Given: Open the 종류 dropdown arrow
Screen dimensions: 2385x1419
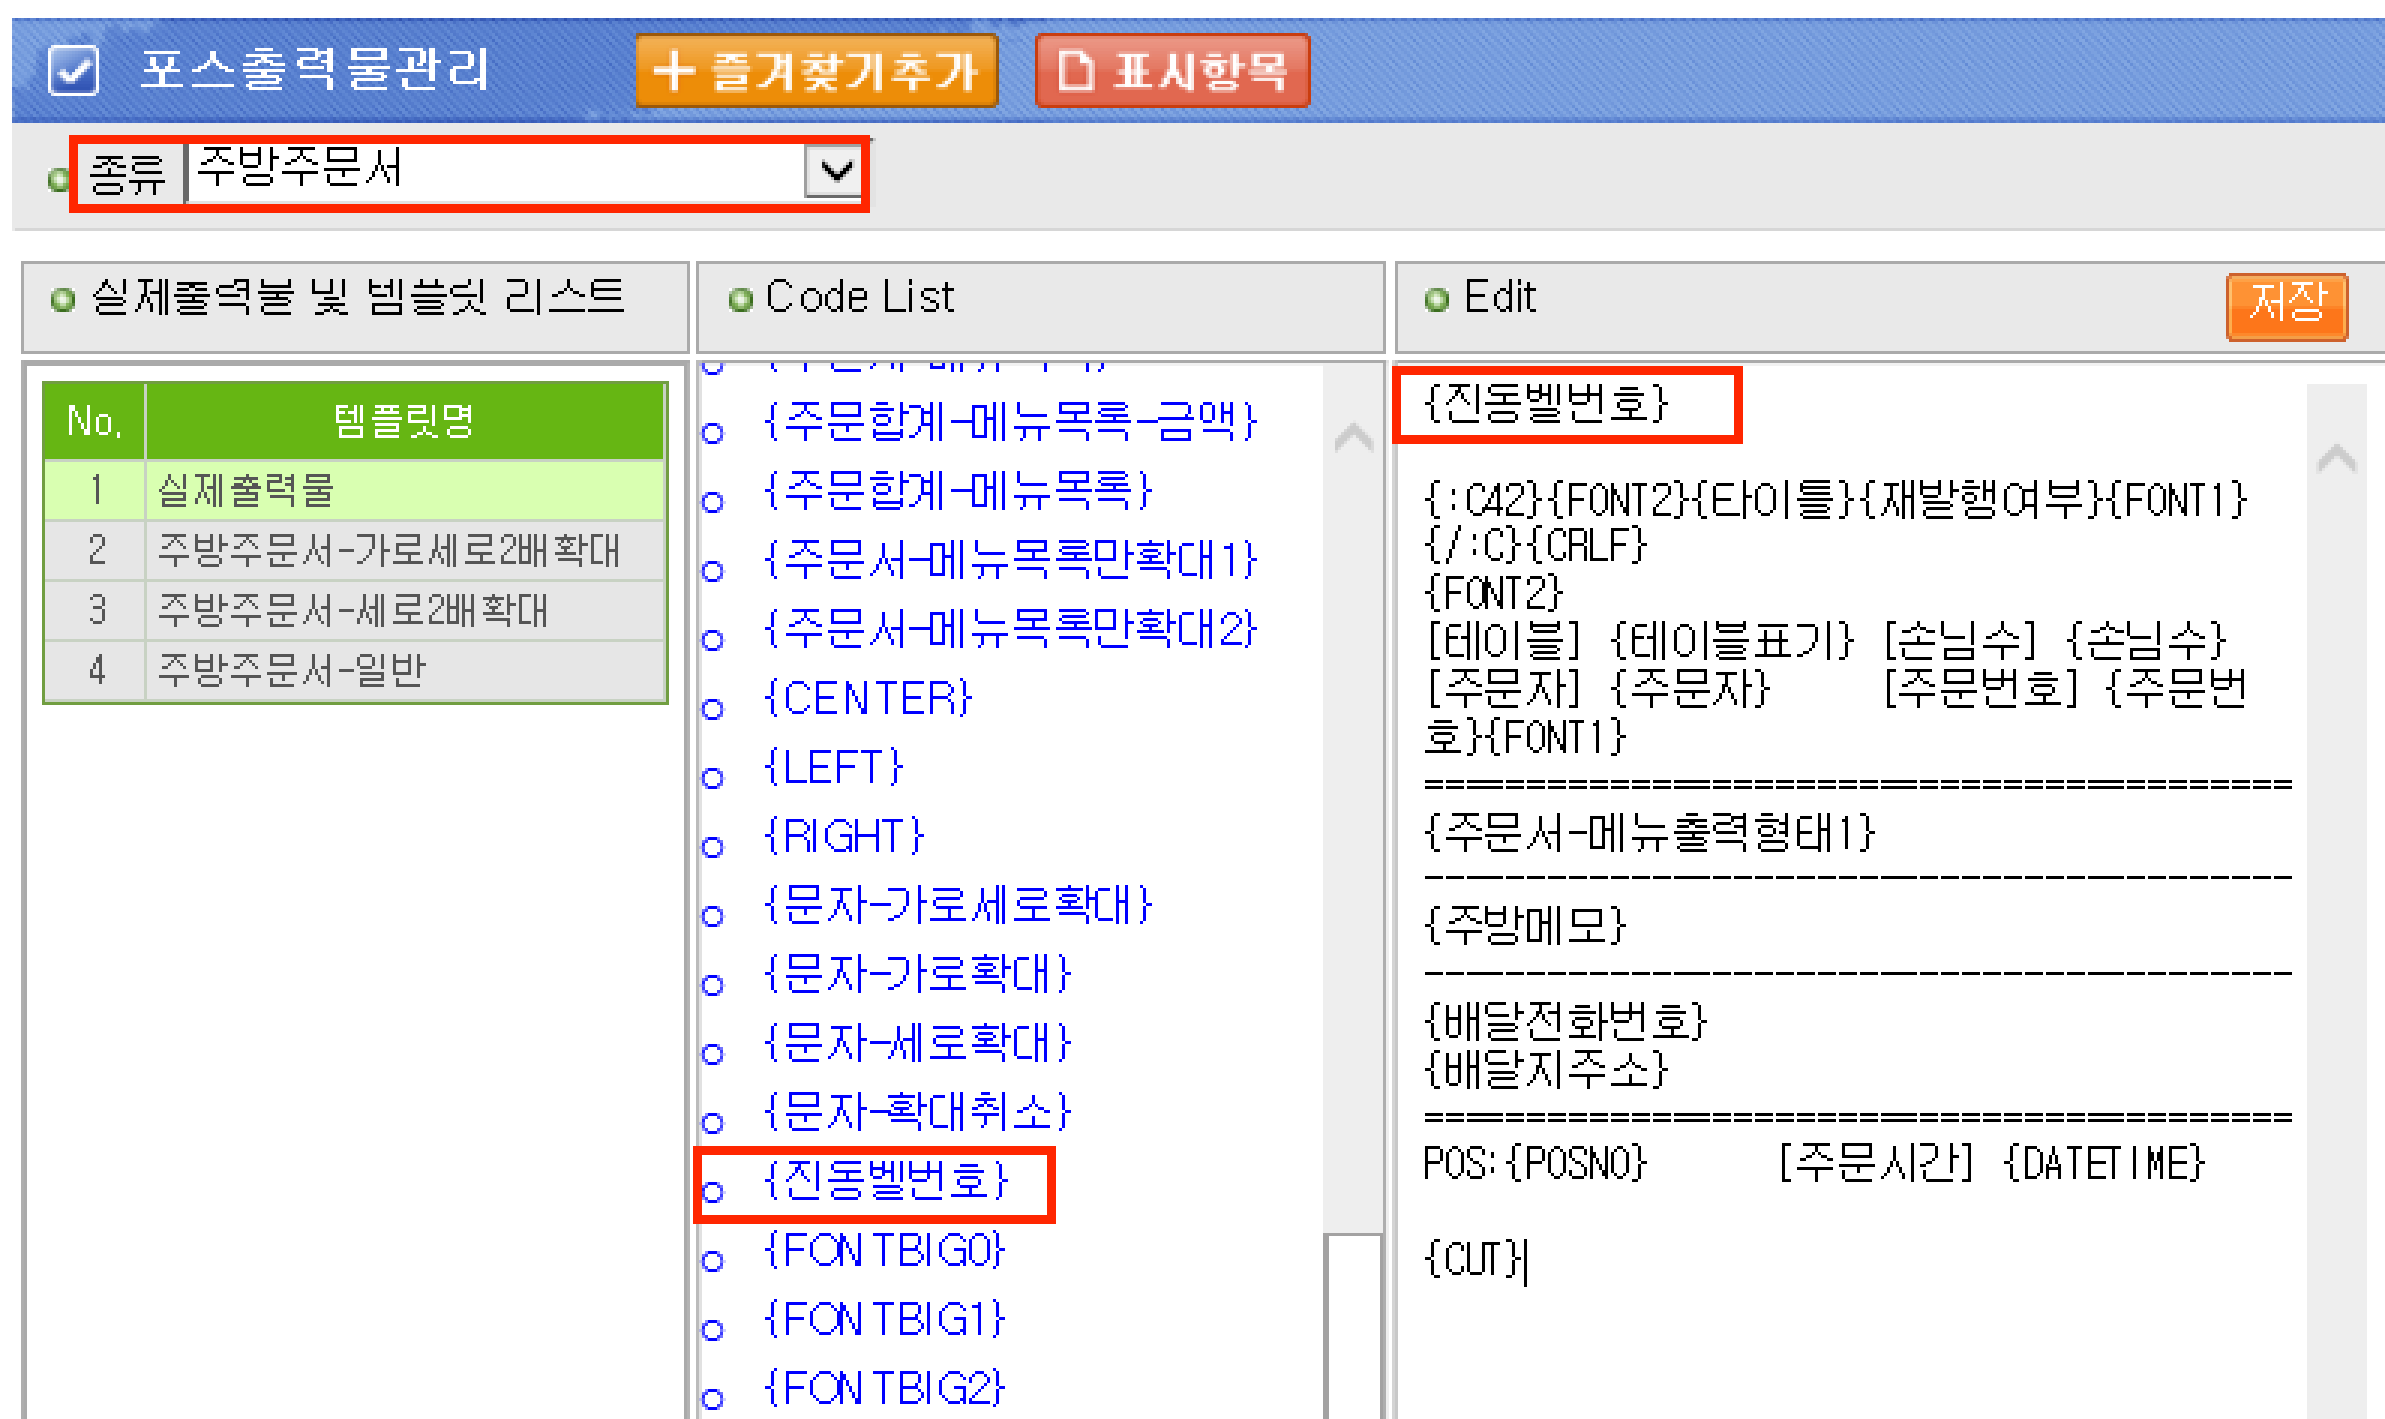Looking at the screenshot, I should tap(834, 171).
